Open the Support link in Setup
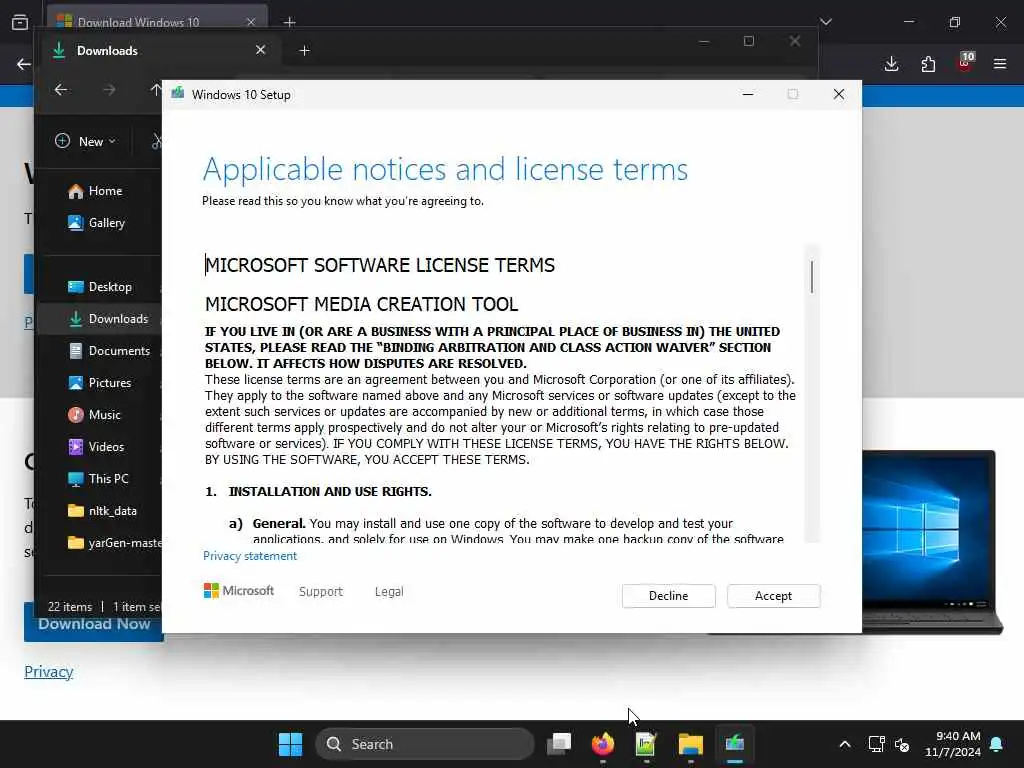 point(321,591)
